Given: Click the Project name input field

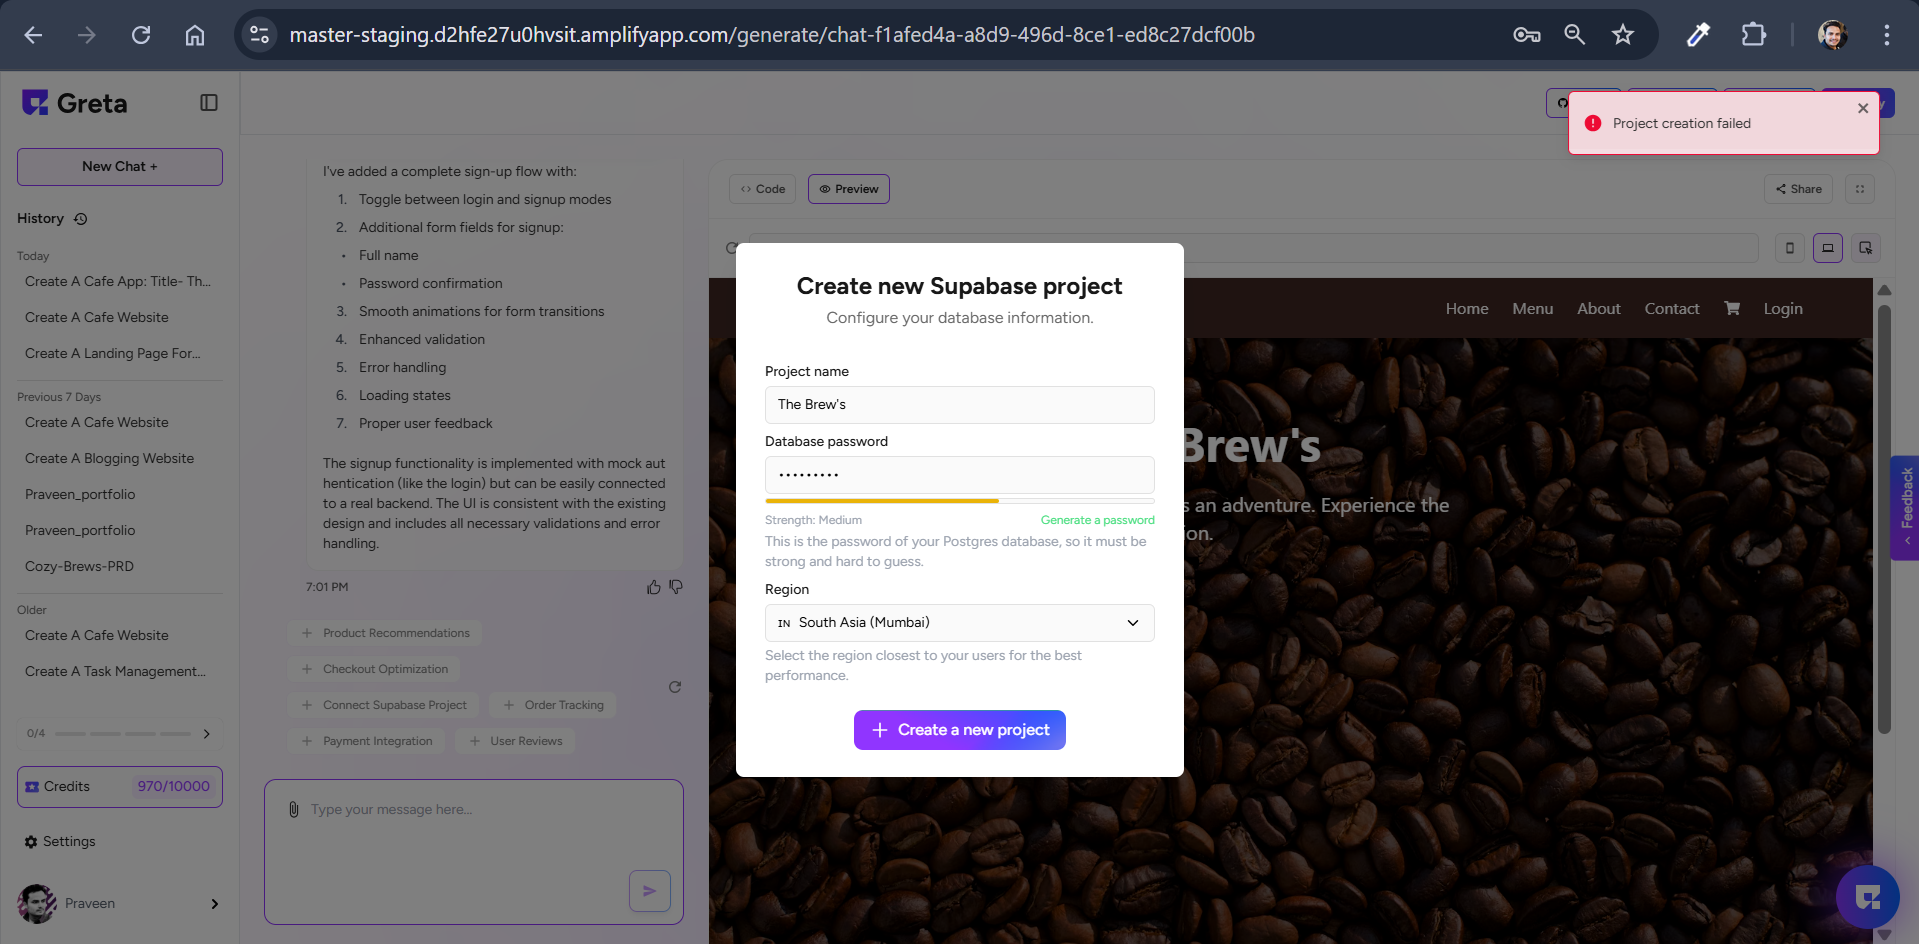Looking at the screenshot, I should tap(960, 405).
